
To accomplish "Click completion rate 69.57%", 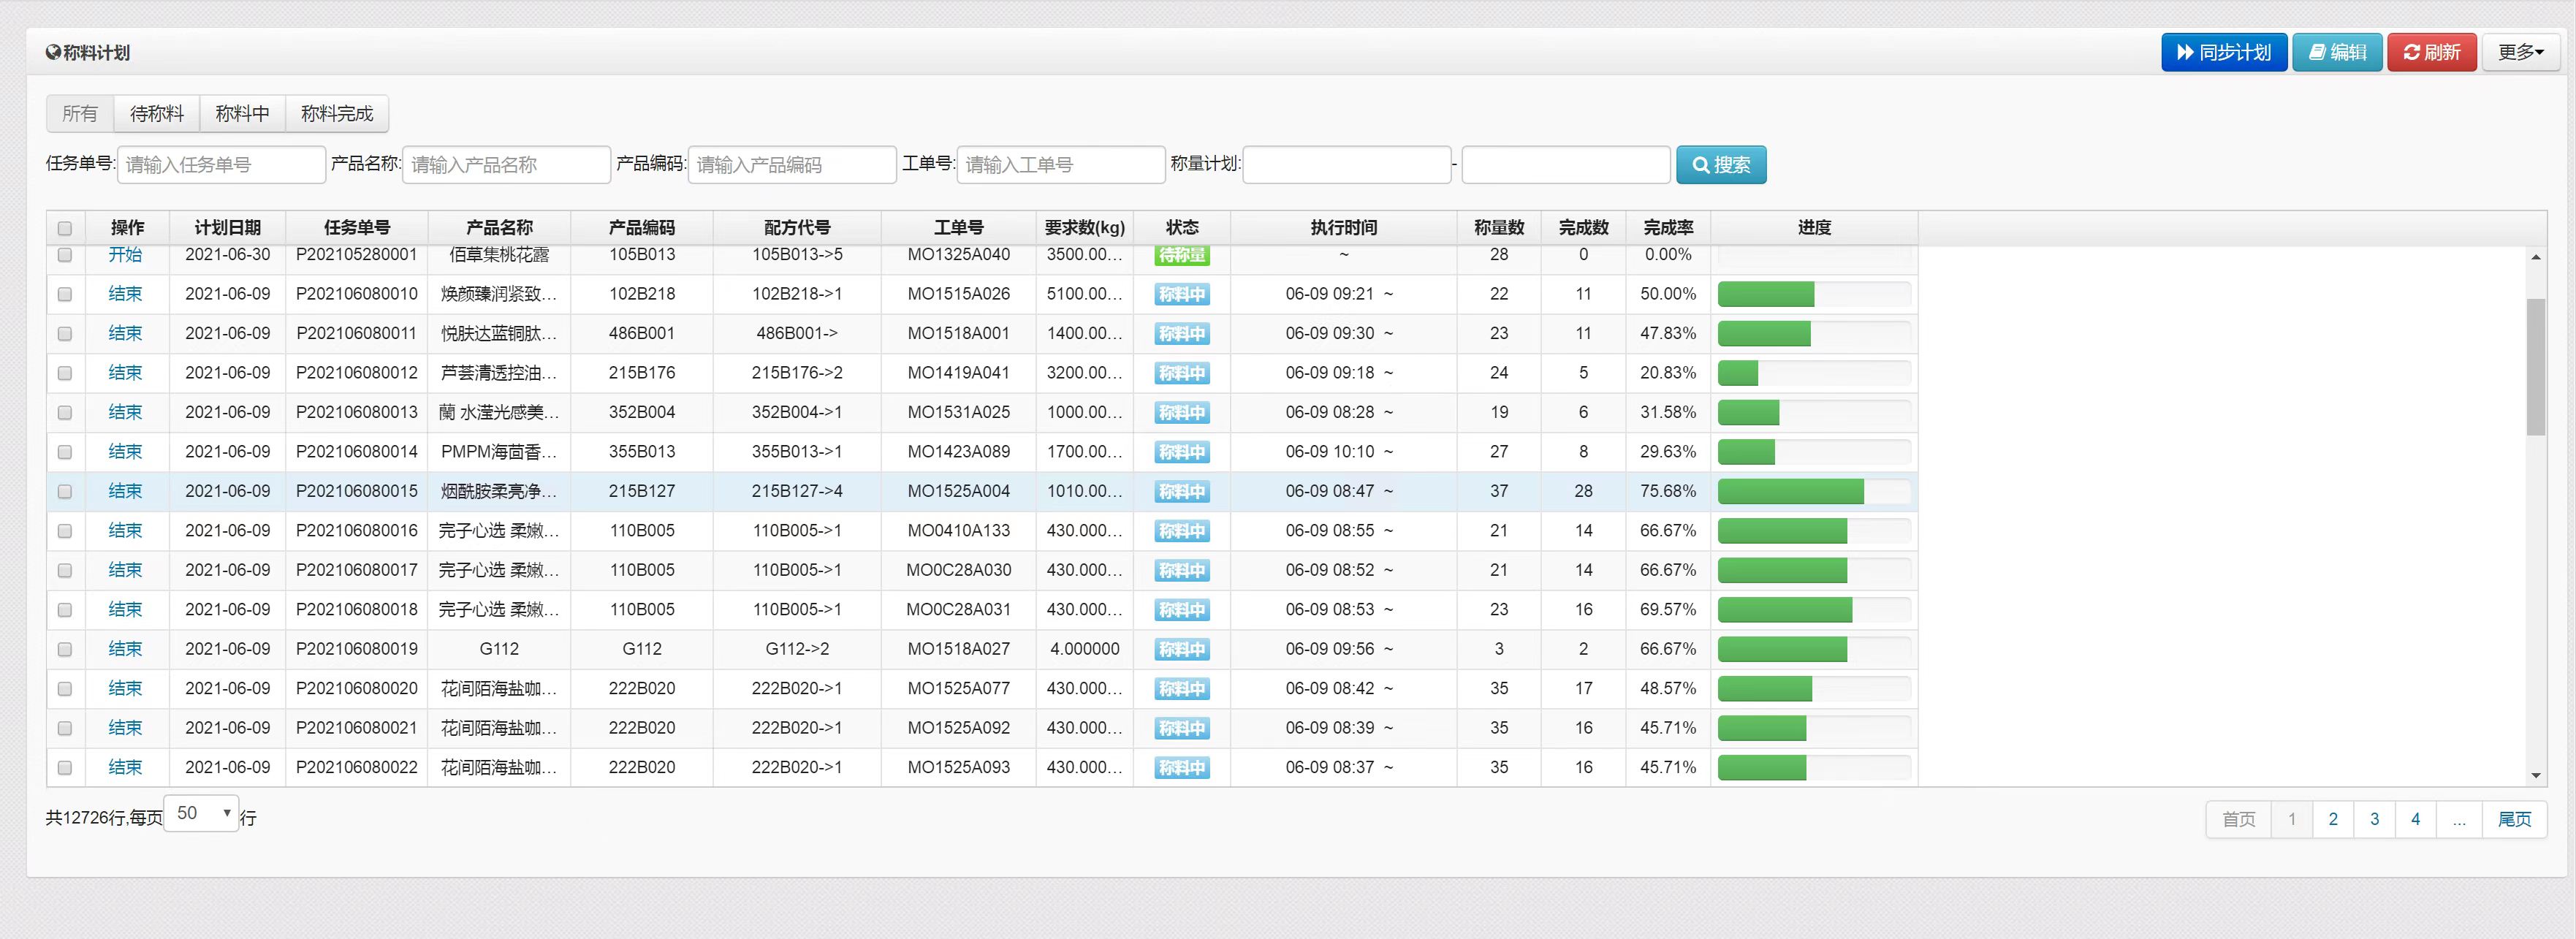I will pyautogui.click(x=1668, y=610).
